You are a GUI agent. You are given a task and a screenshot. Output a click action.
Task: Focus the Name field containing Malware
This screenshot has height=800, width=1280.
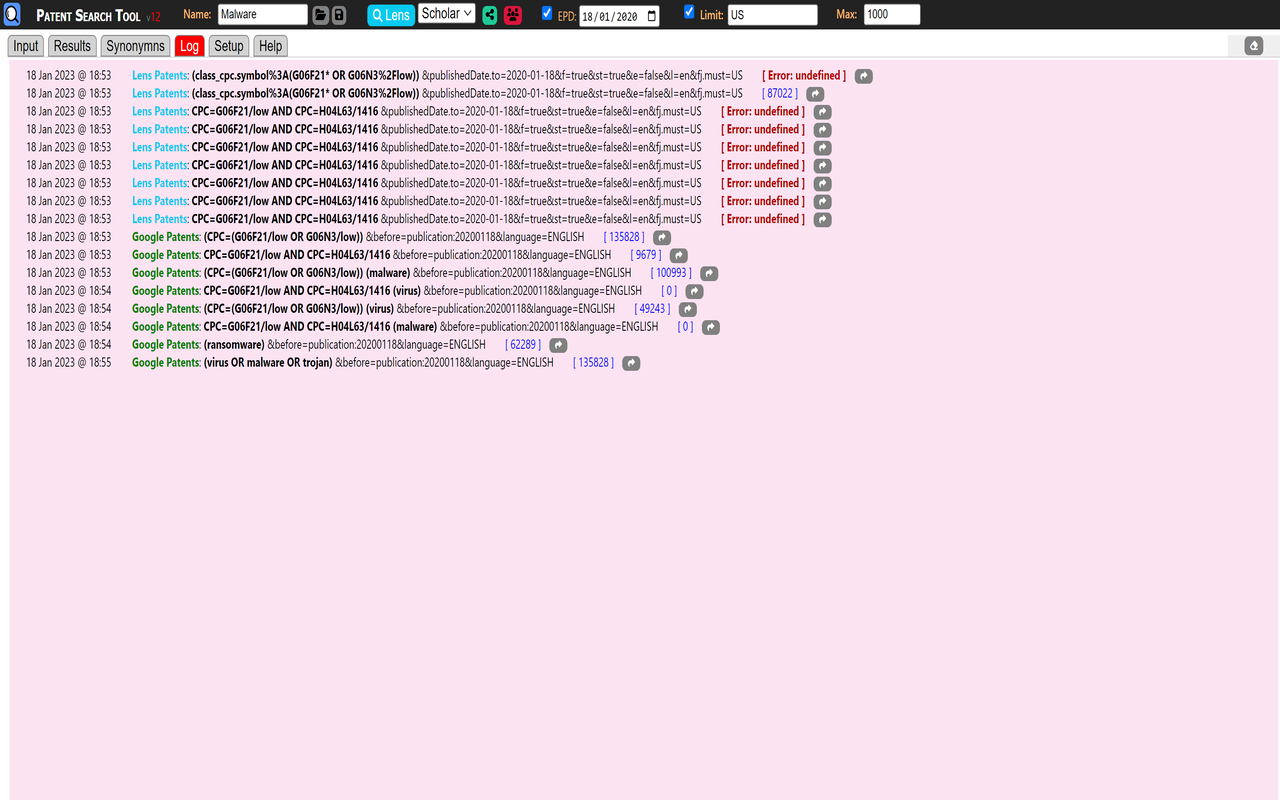[263, 15]
